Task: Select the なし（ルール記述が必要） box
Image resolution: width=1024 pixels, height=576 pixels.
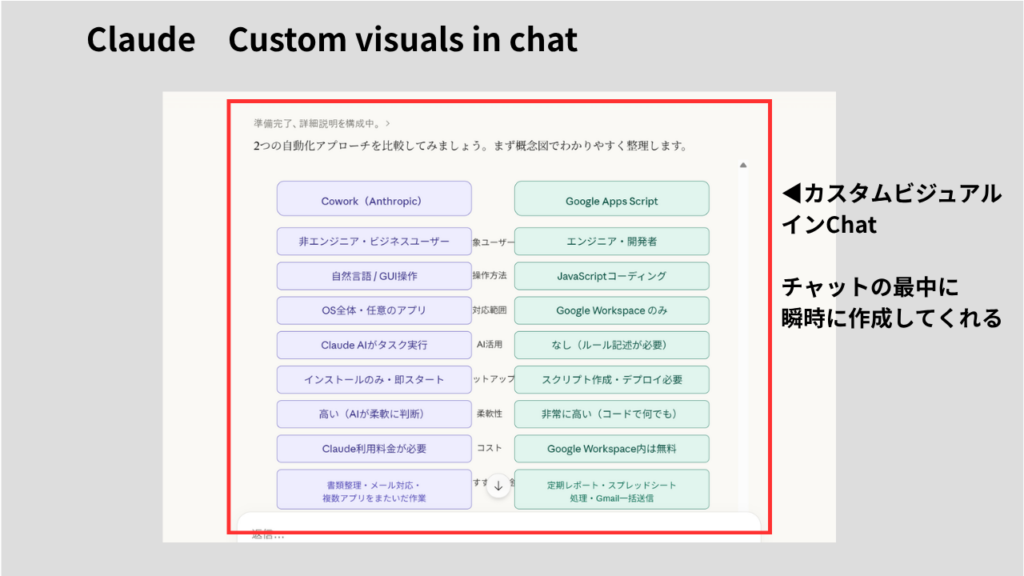Action: [x=611, y=345]
